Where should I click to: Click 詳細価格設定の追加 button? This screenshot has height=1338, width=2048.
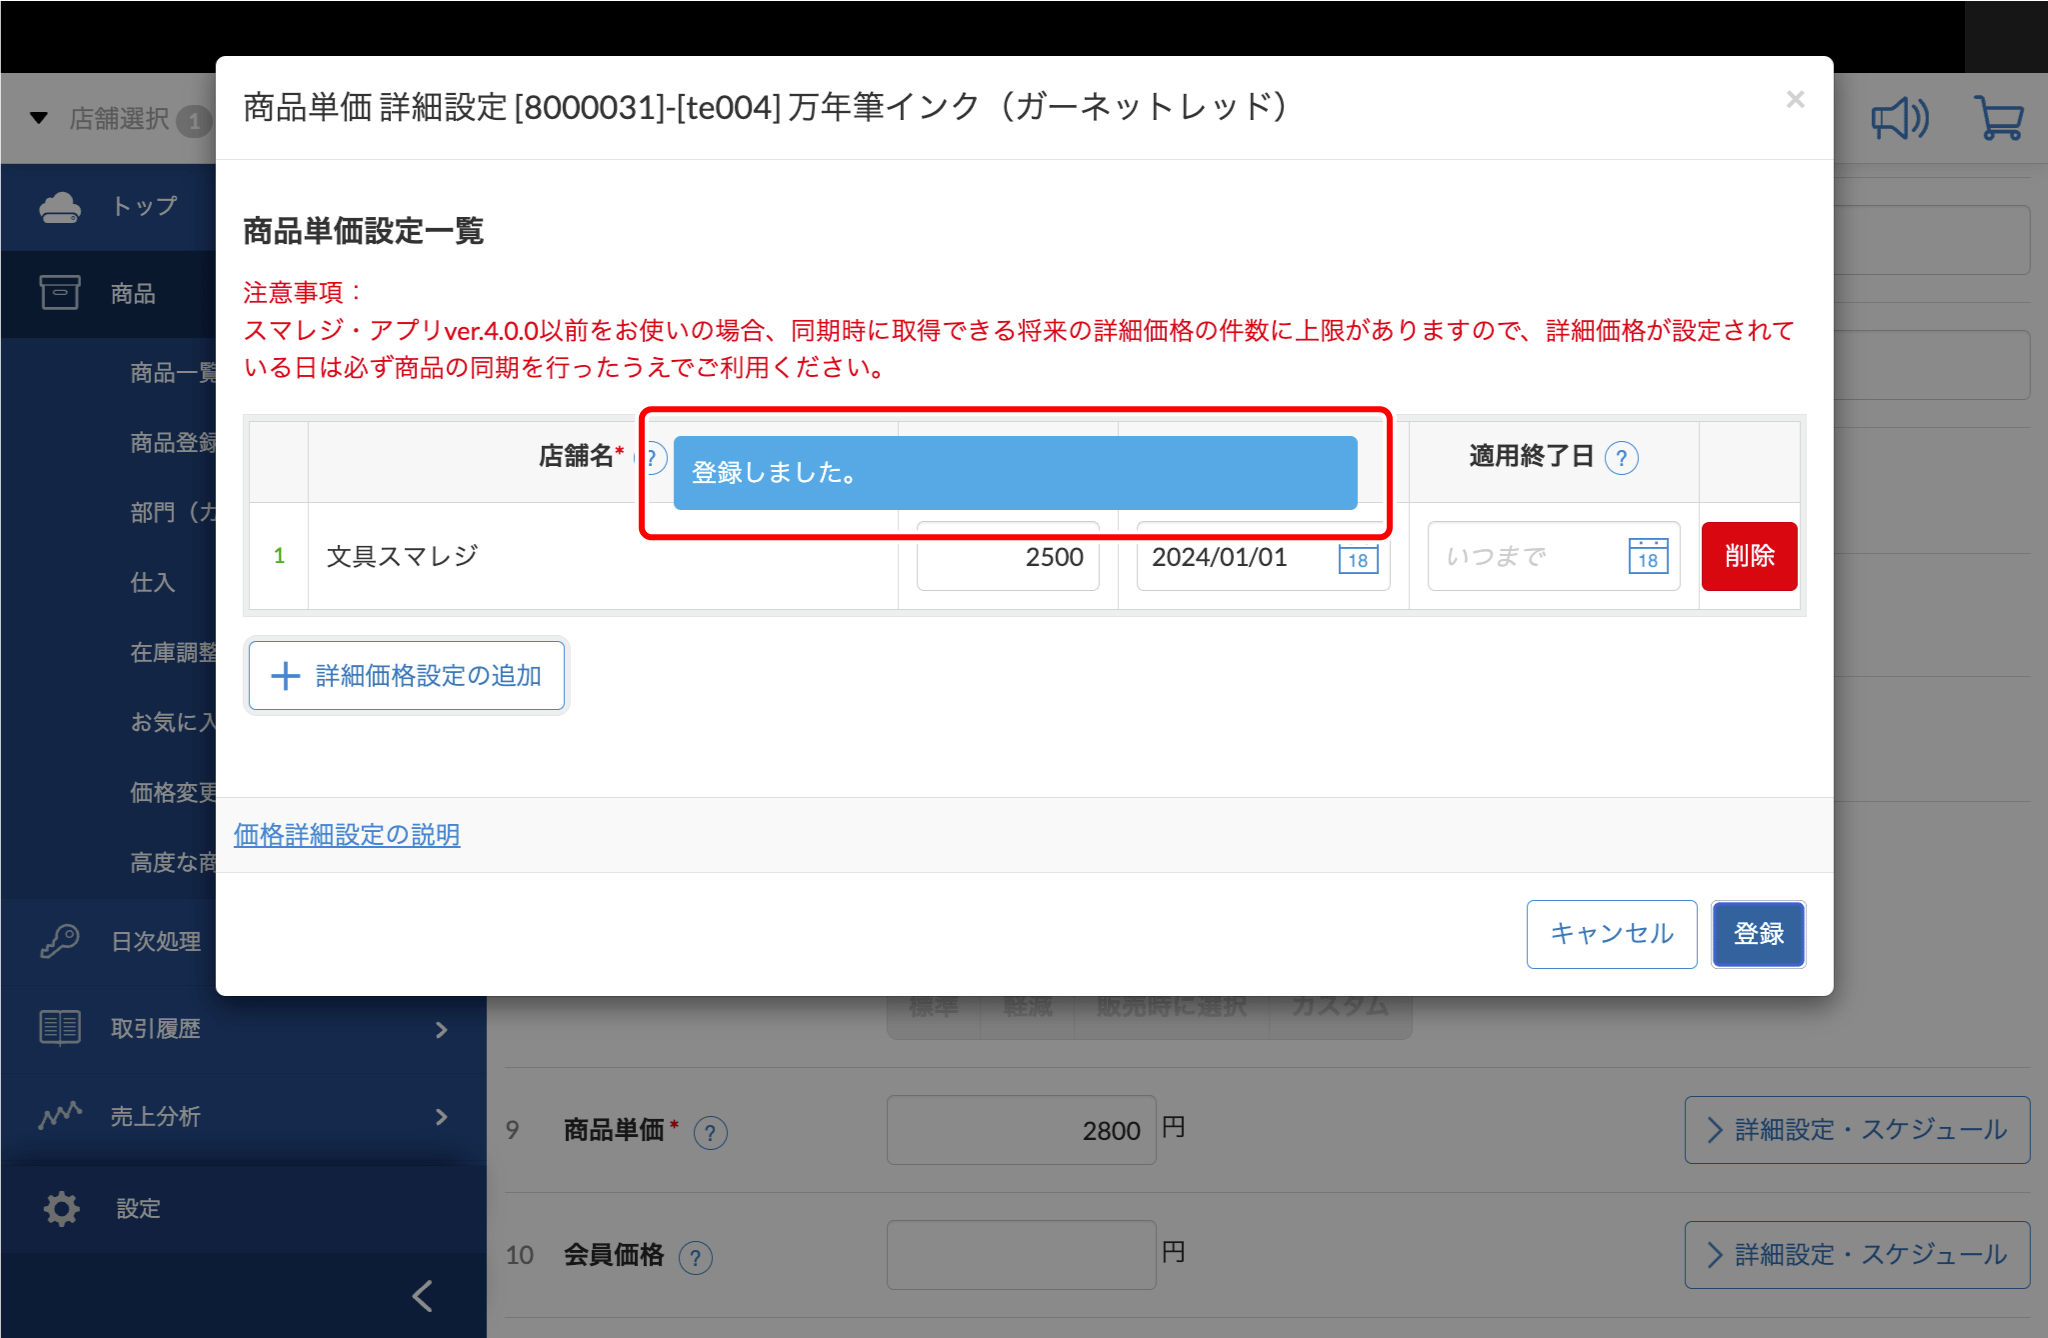406,676
